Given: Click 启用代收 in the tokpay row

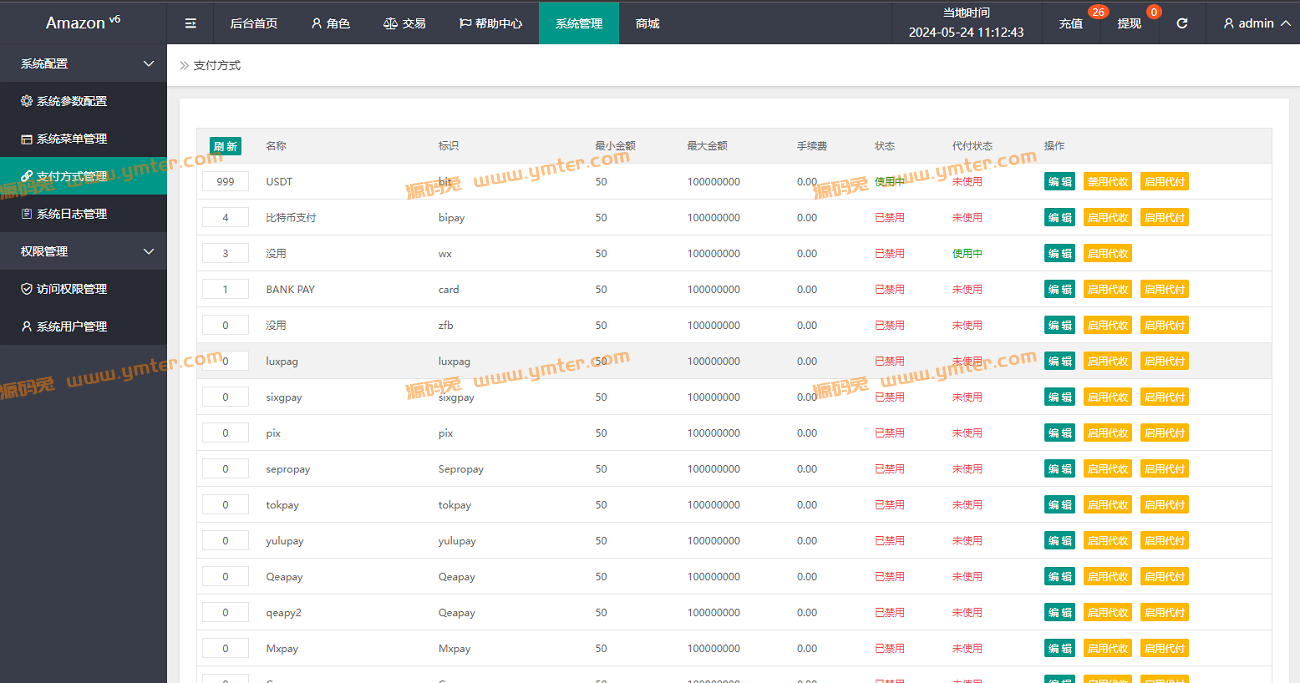Looking at the screenshot, I should [1108, 505].
